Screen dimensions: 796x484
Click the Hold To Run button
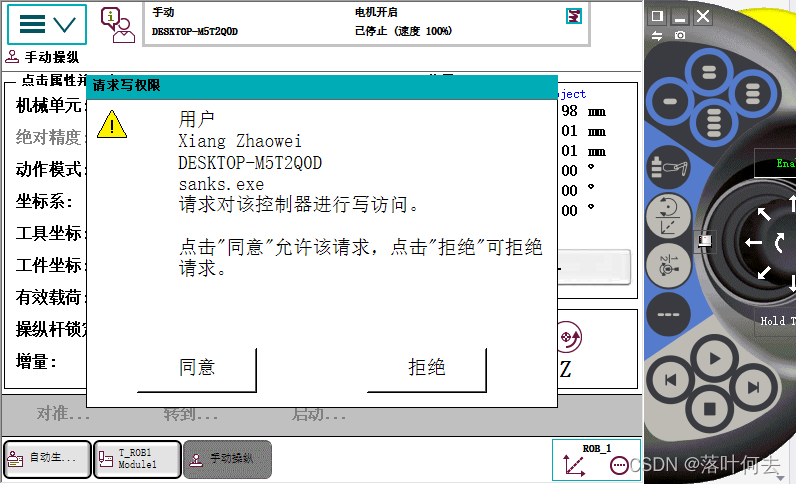(775, 320)
